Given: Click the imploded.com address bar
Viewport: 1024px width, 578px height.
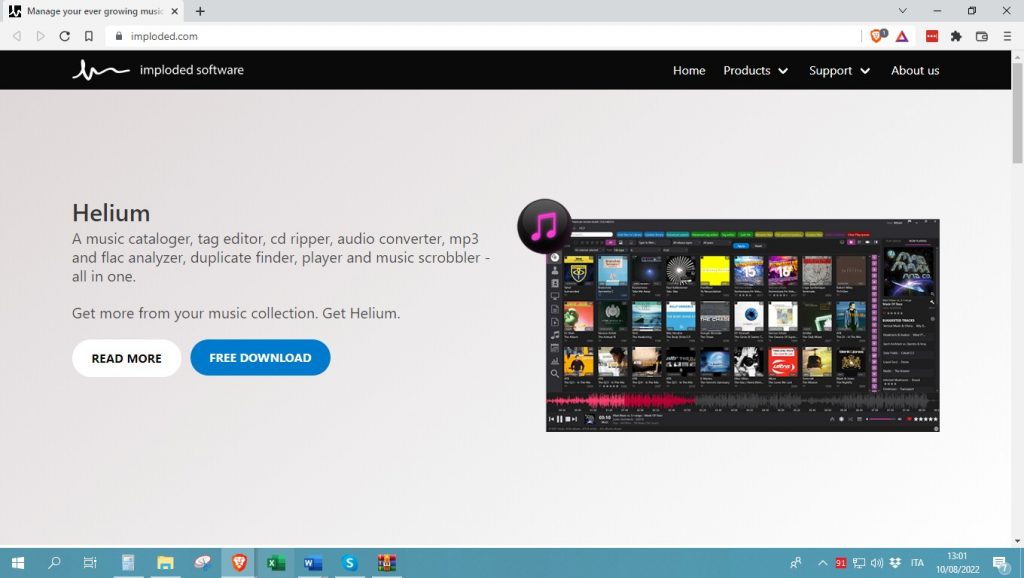Looking at the screenshot, I should [480, 36].
